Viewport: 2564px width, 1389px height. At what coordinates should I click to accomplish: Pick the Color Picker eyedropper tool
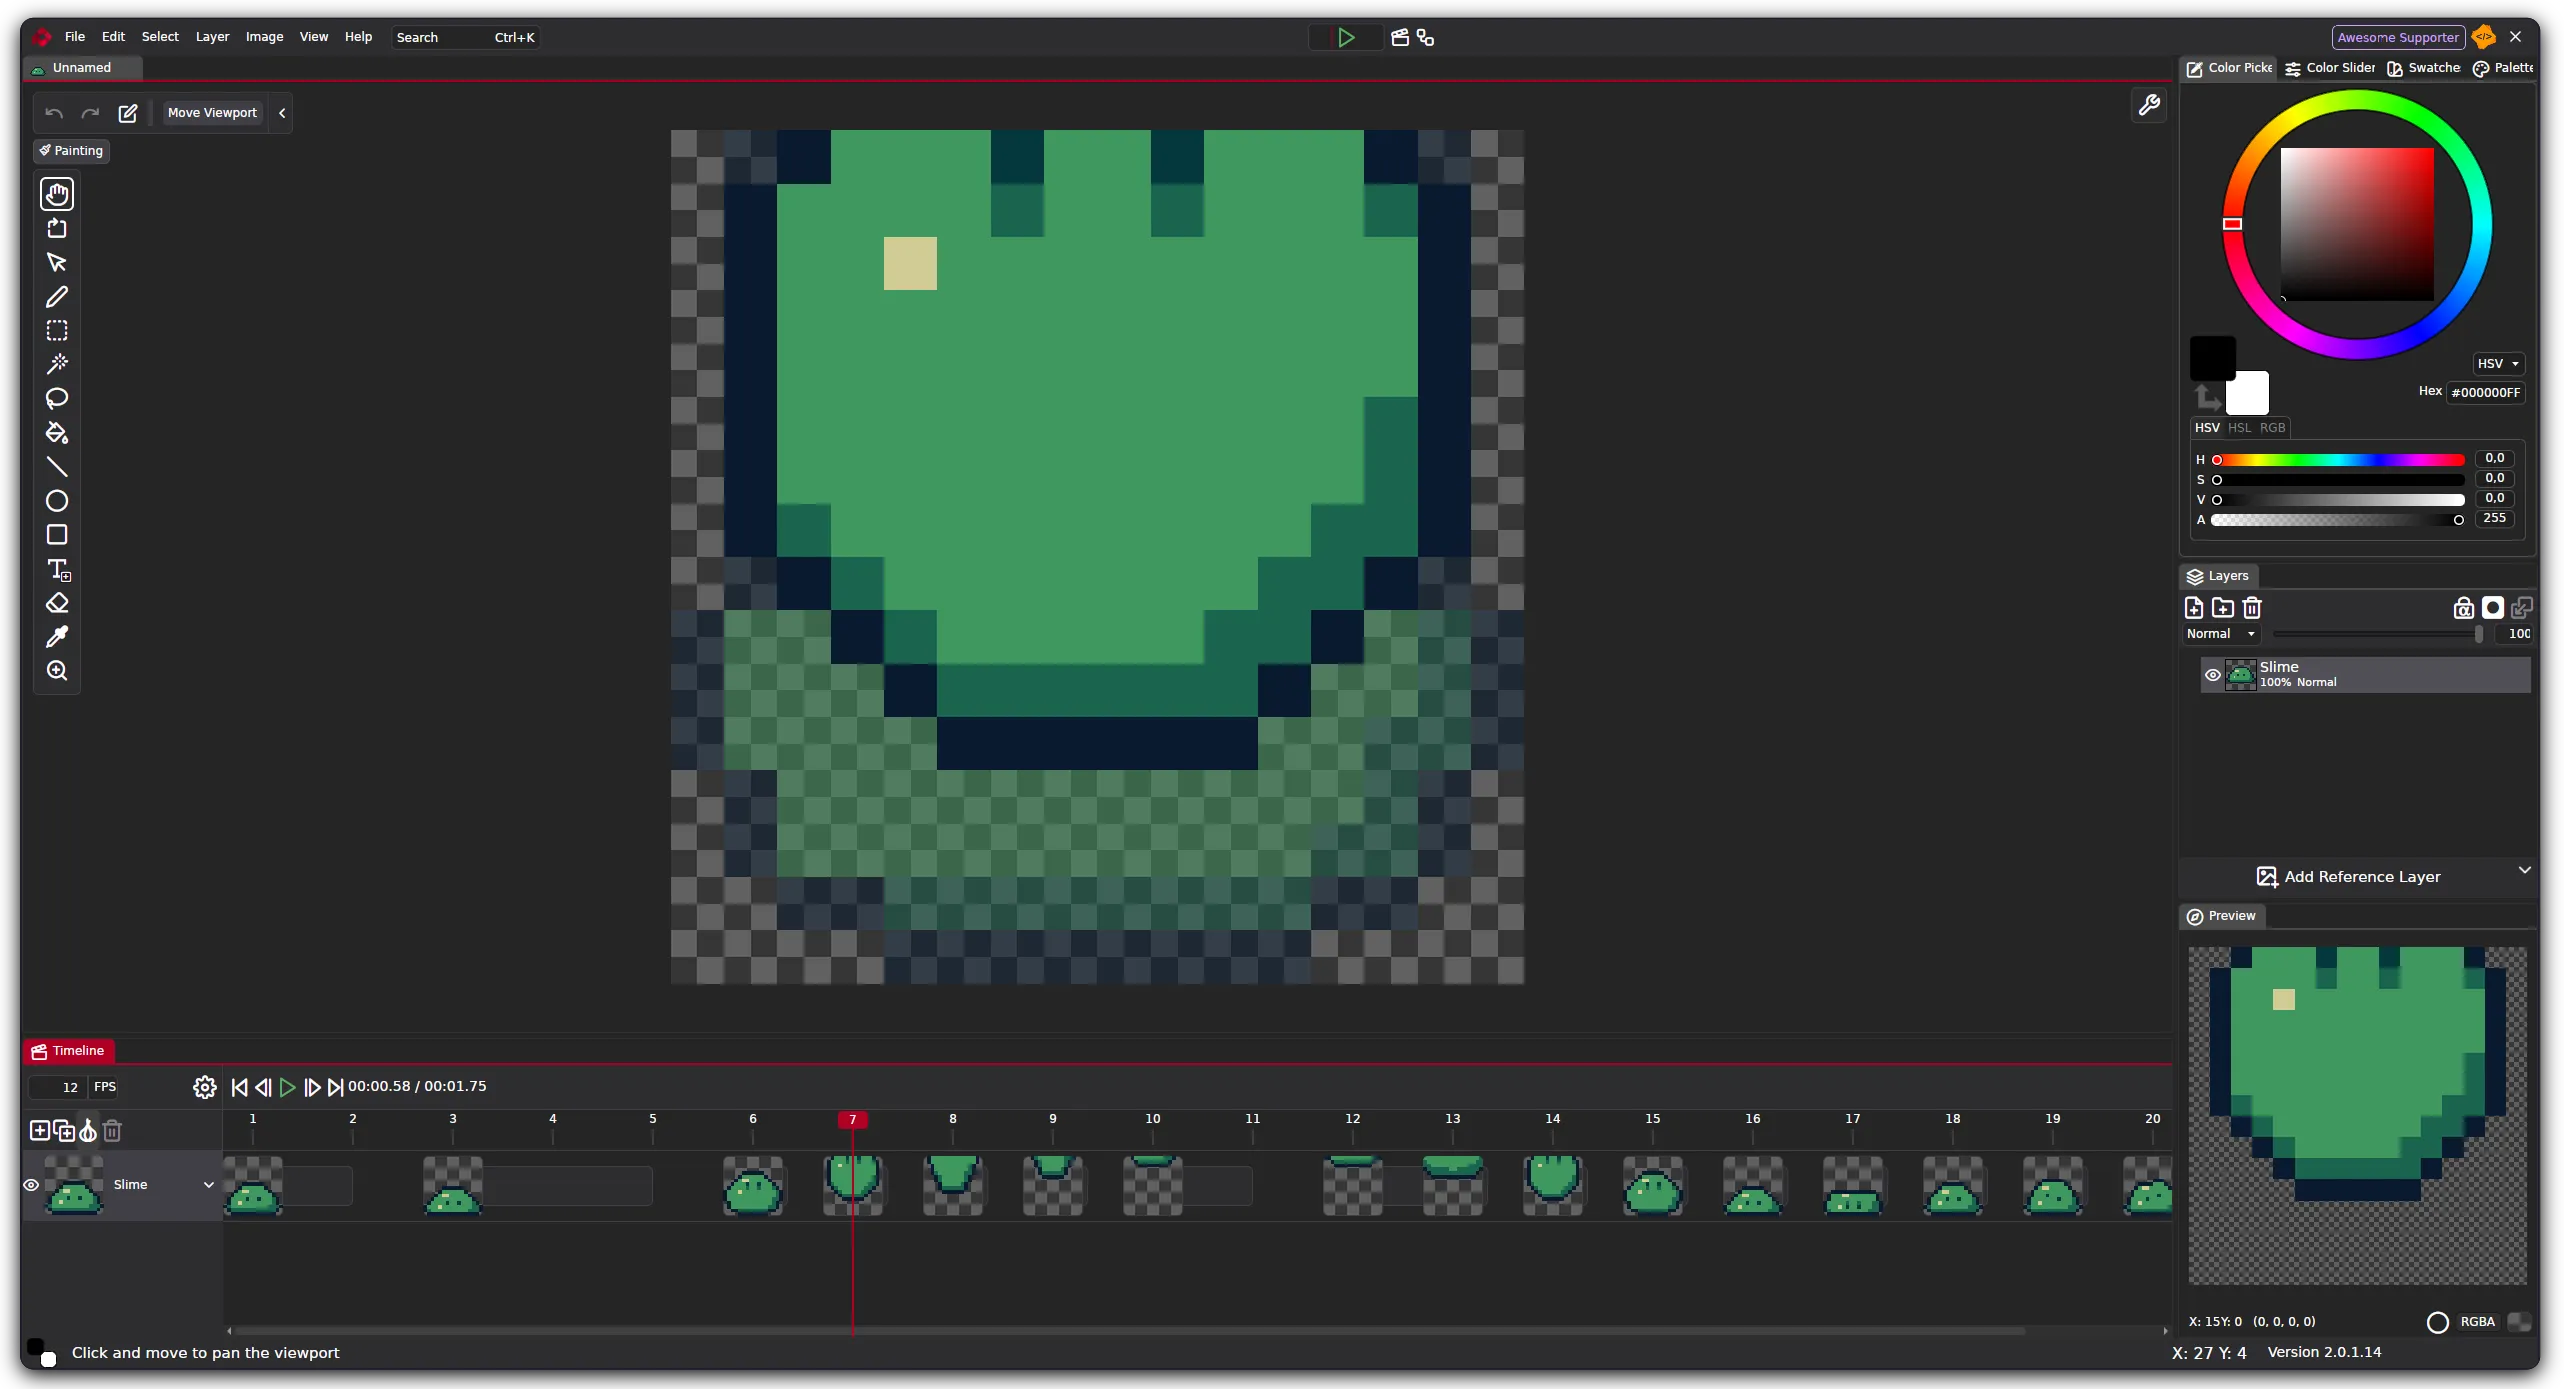tap(57, 637)
